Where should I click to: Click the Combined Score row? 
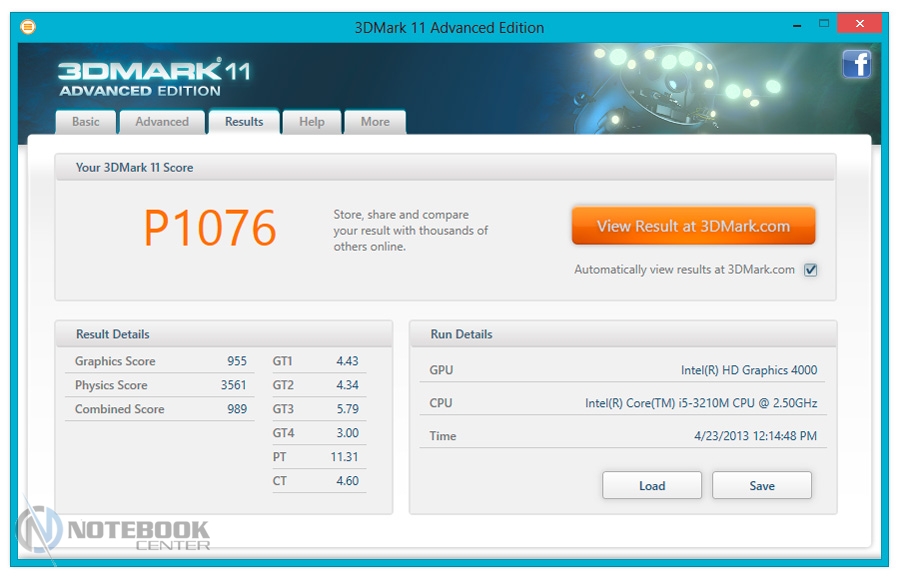(160, 410)
